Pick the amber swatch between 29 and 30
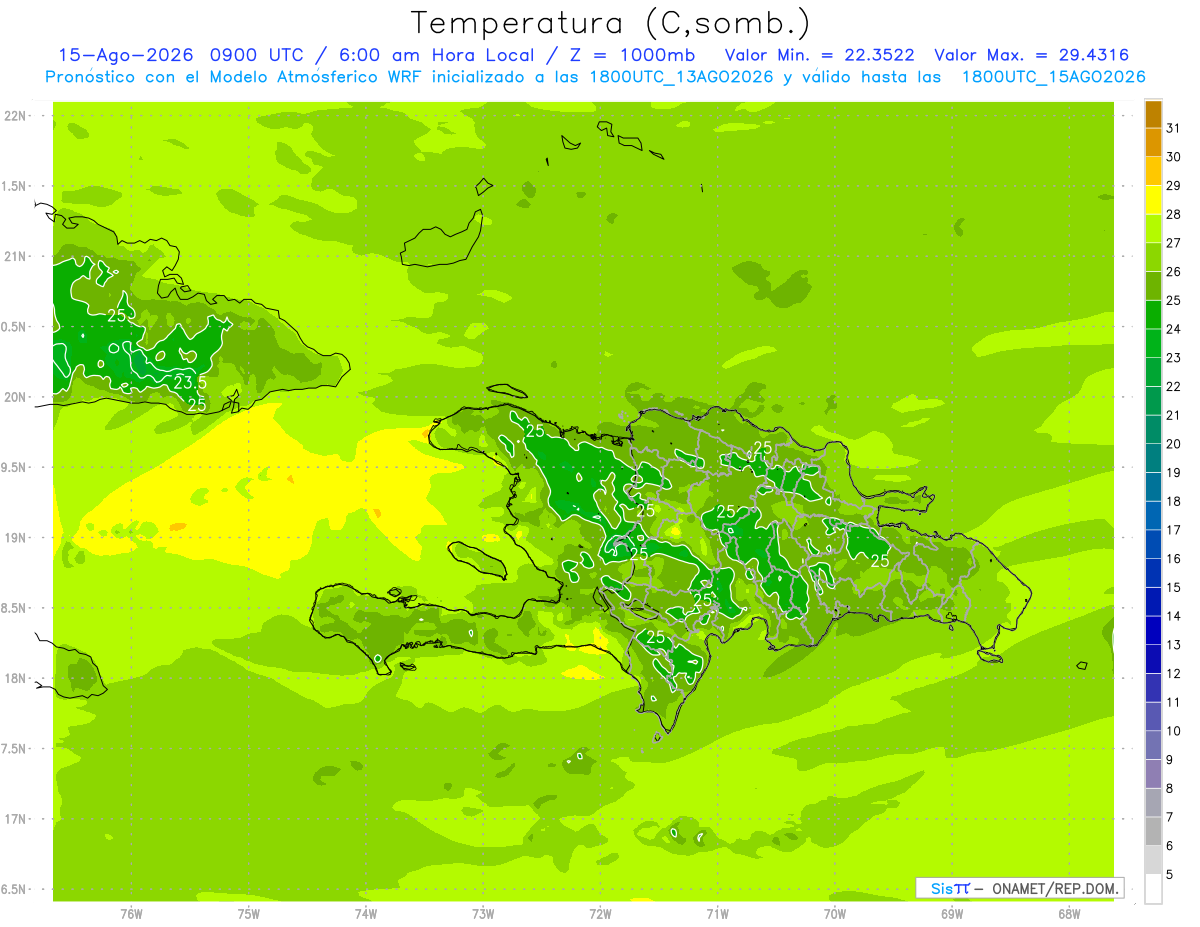This screenshot has width=1200, height=927. tap(1153, 170)
